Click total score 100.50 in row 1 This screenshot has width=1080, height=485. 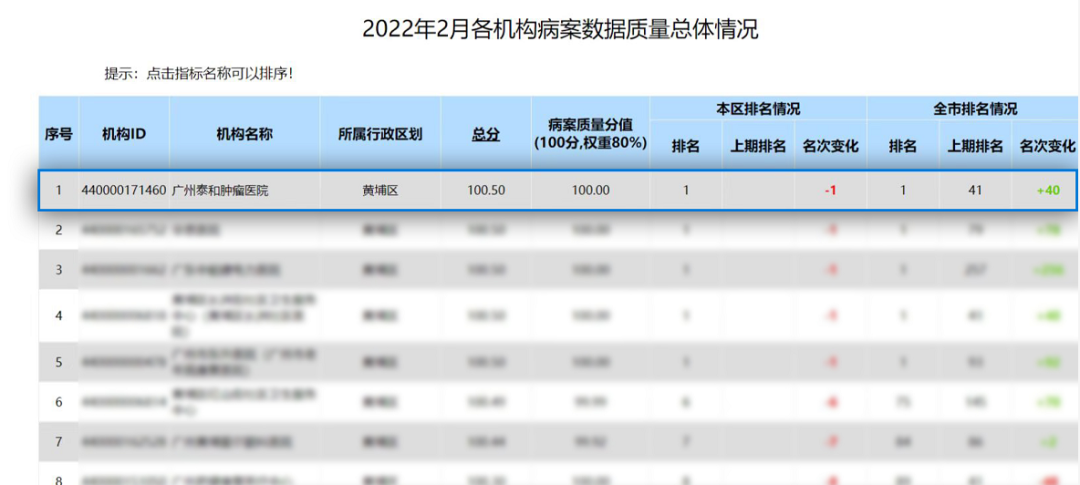(486, 189)
